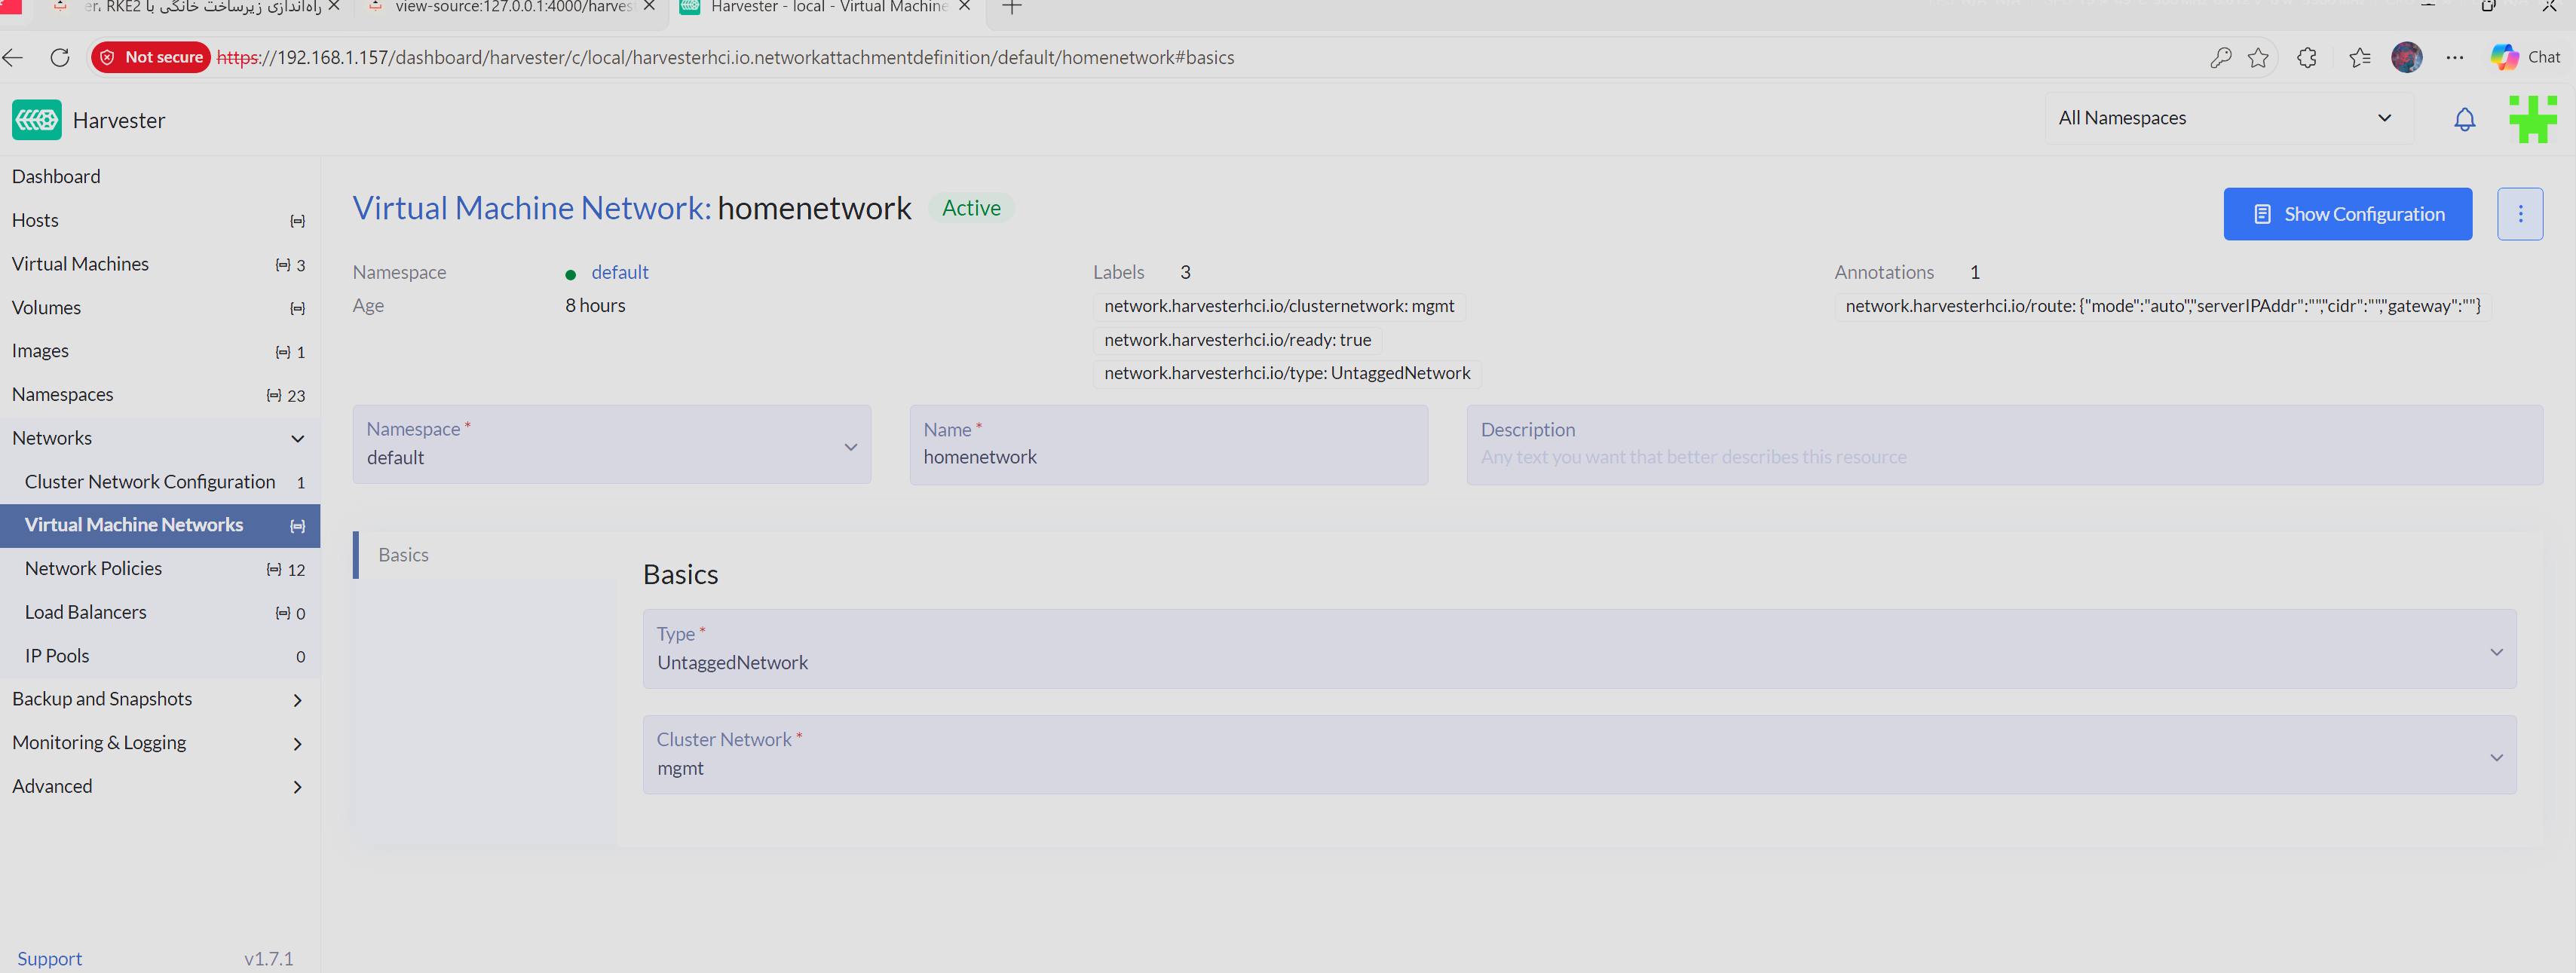2576x973 pixels.
Task: Expand Monitoring & Logging section
Action: pos(297,744)
